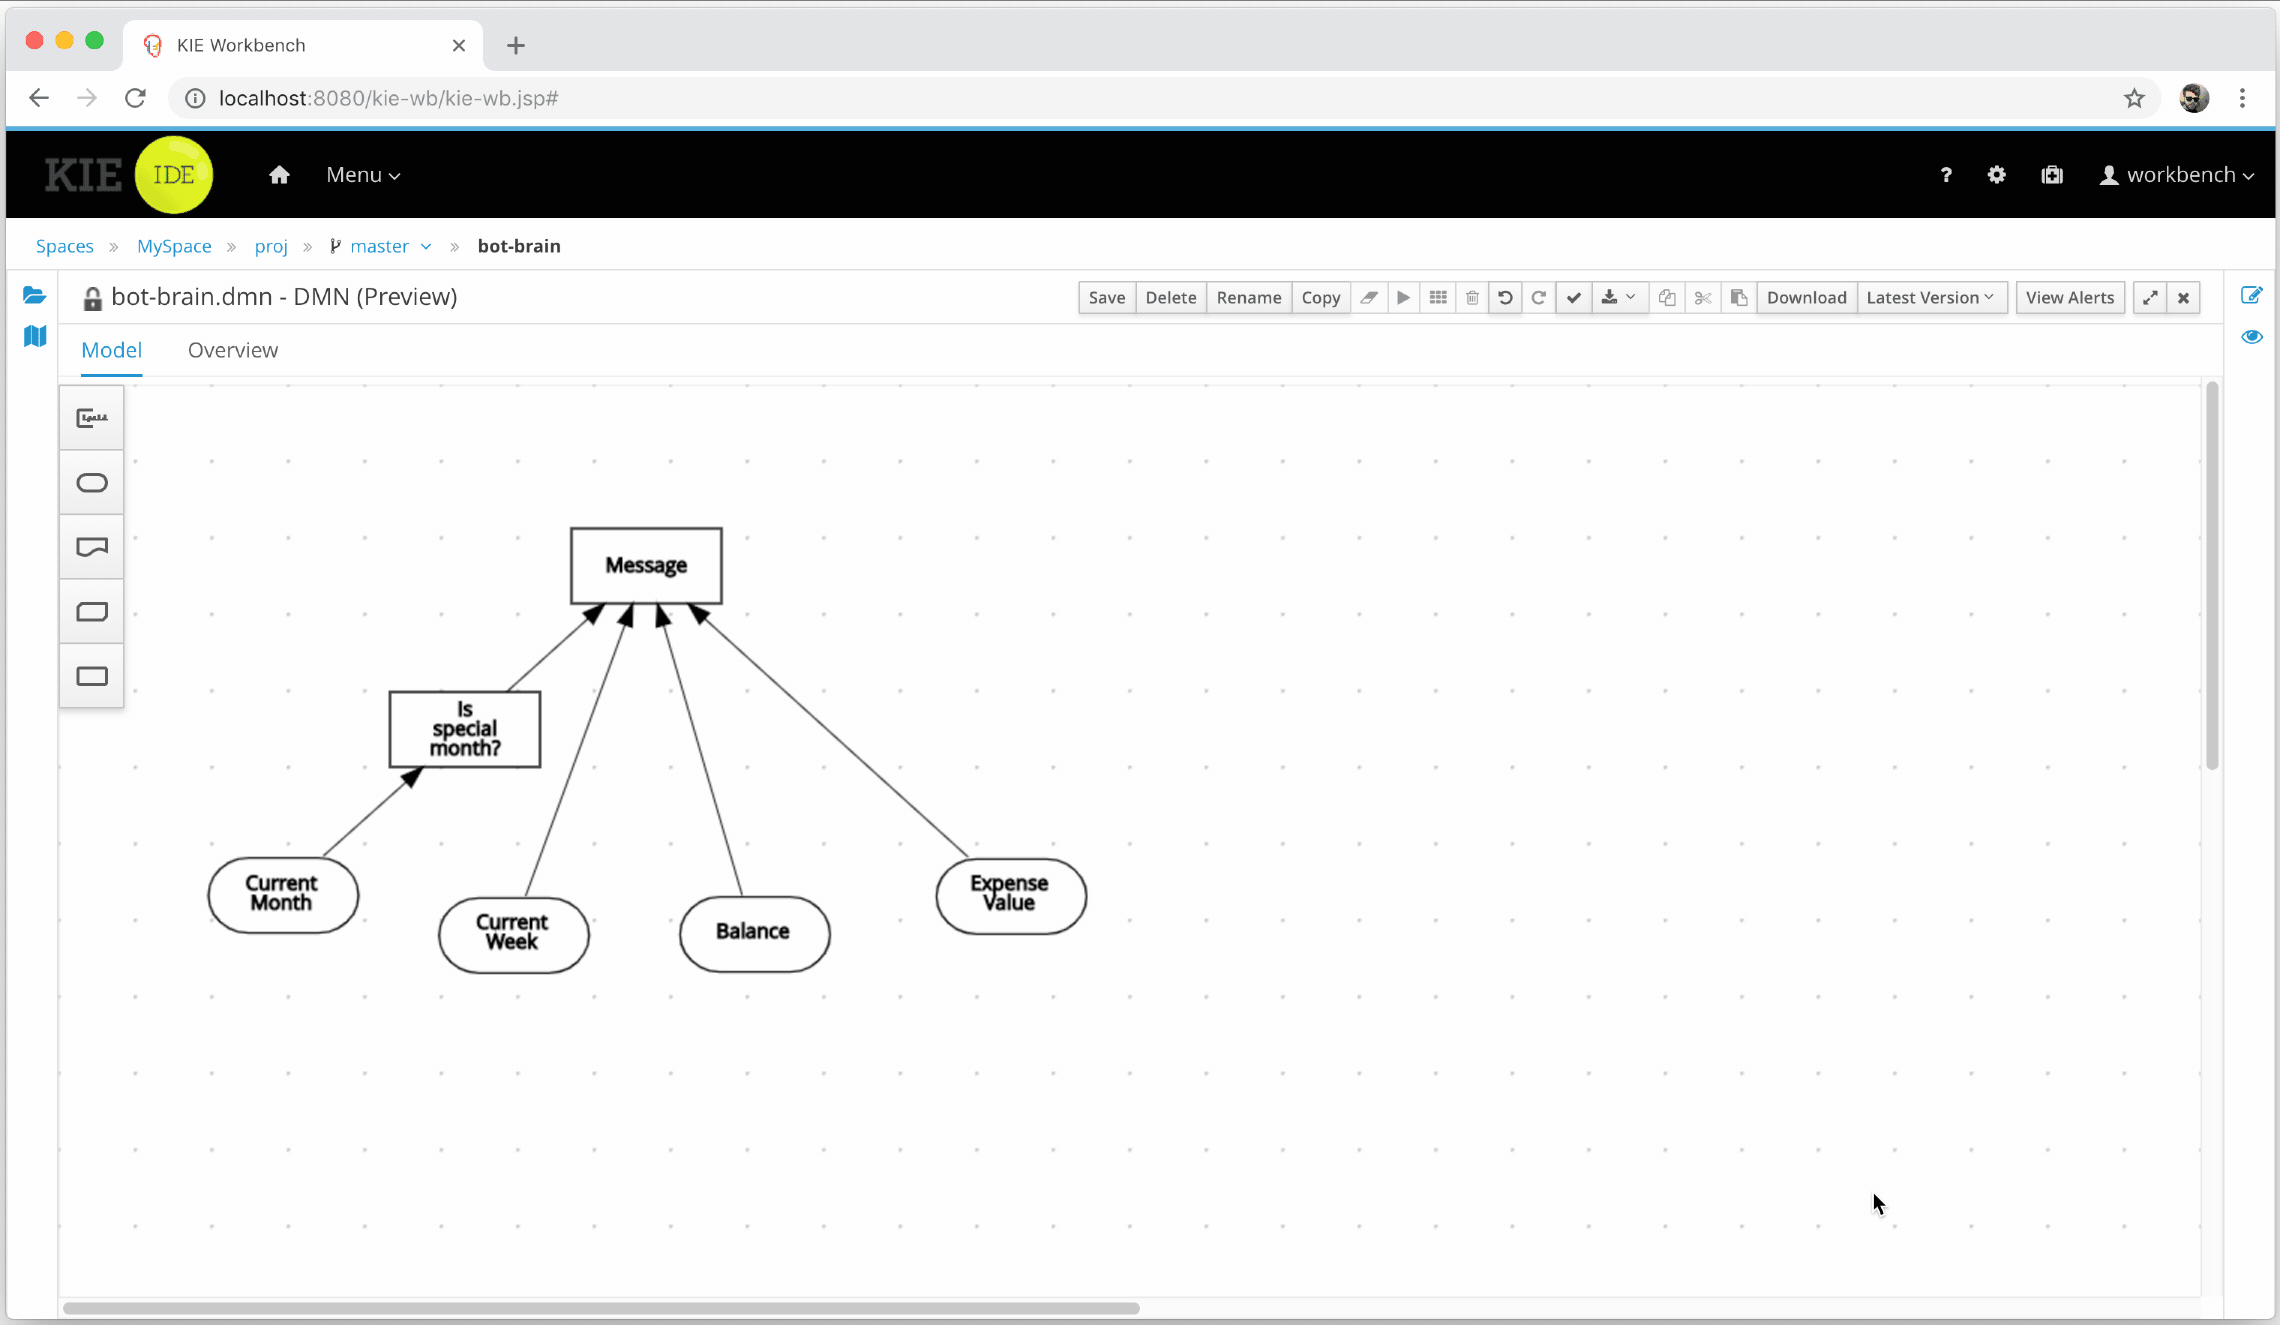Click the browser back arrow

[x=39, y=98]
